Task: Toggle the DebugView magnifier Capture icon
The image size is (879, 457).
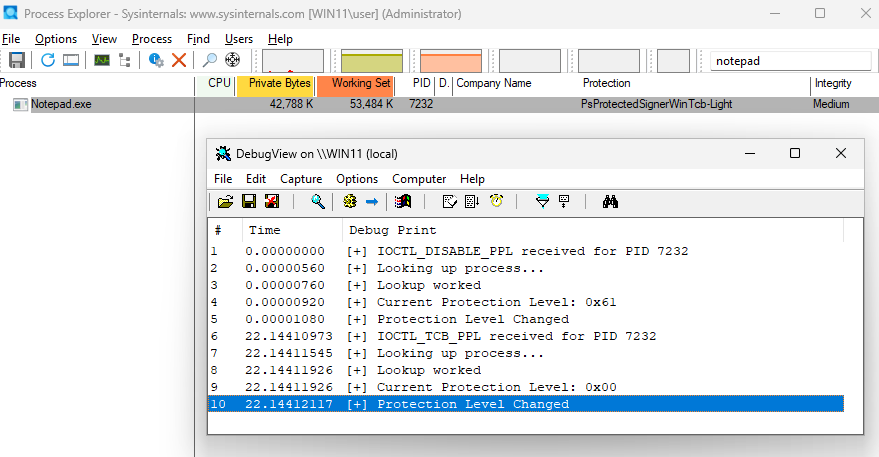Action: (318, 202)
